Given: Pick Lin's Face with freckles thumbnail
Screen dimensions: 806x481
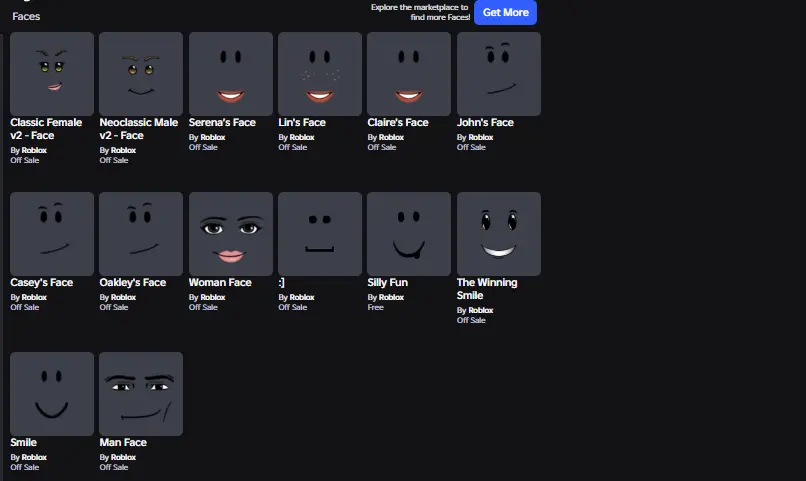Looking at the screenshot, I should (320, 74).
